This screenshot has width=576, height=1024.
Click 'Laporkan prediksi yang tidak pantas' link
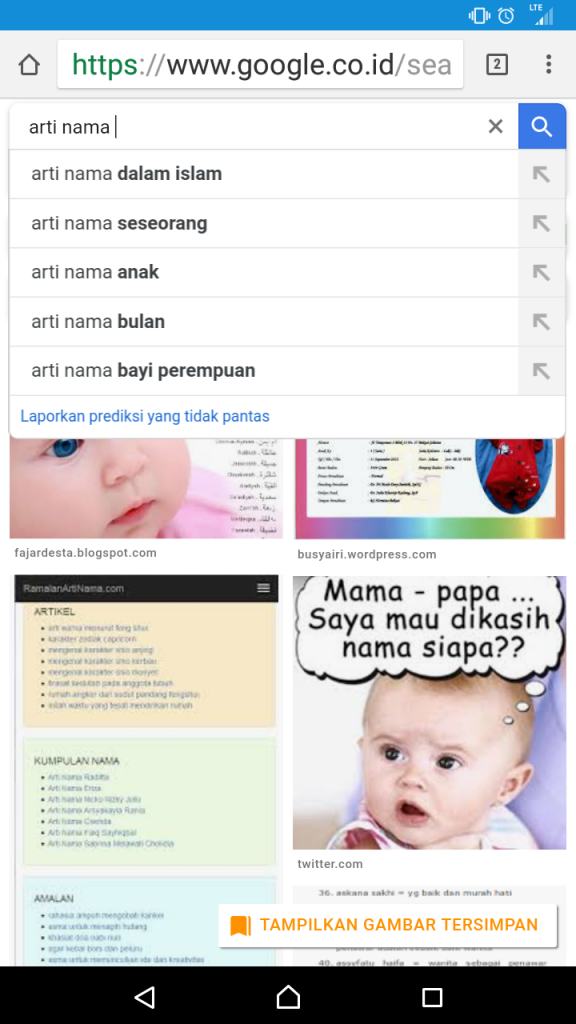coord(145,416)
